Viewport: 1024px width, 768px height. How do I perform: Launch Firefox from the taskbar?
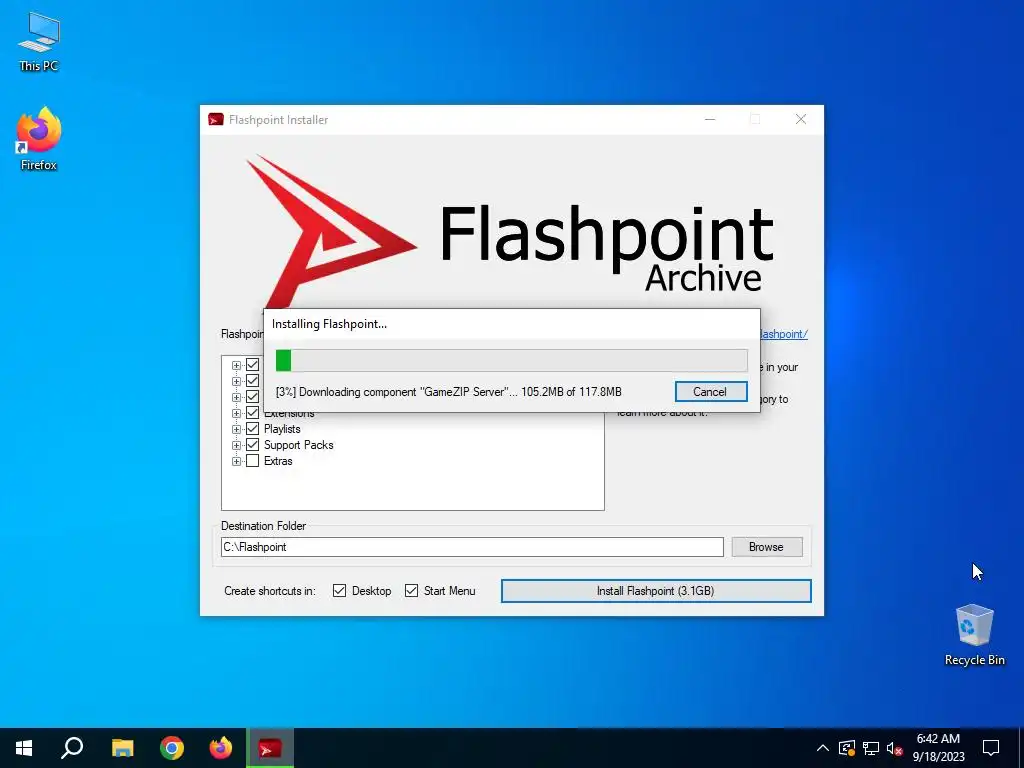221,748
